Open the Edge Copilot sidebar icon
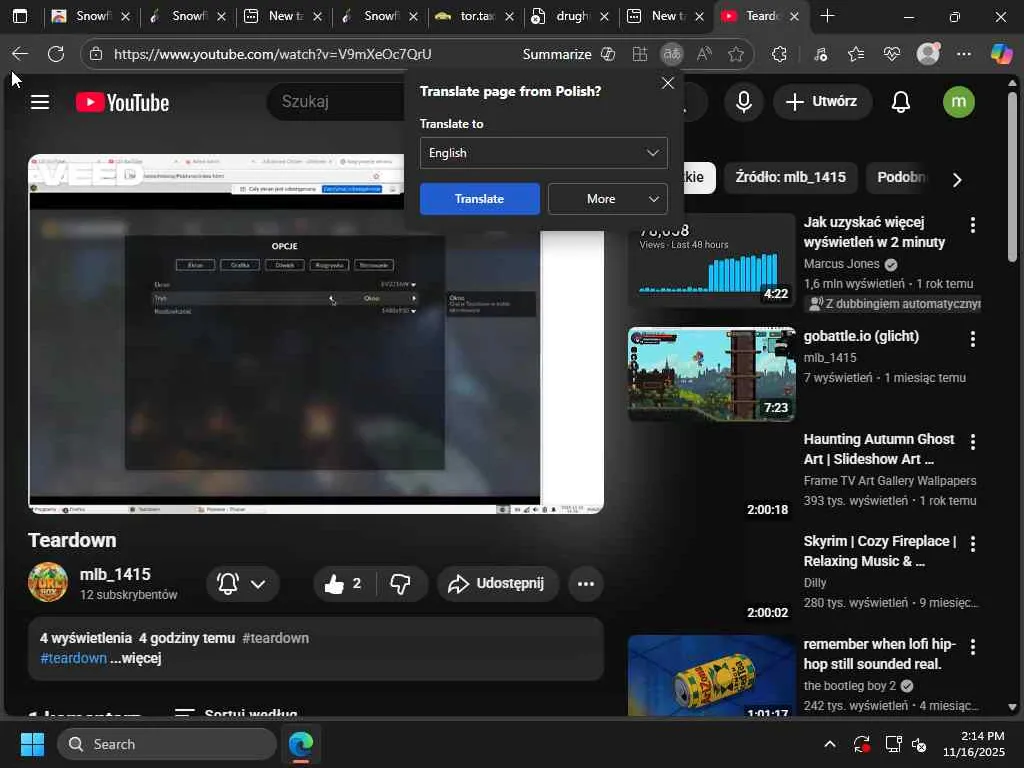 [x=1001, y=54]
